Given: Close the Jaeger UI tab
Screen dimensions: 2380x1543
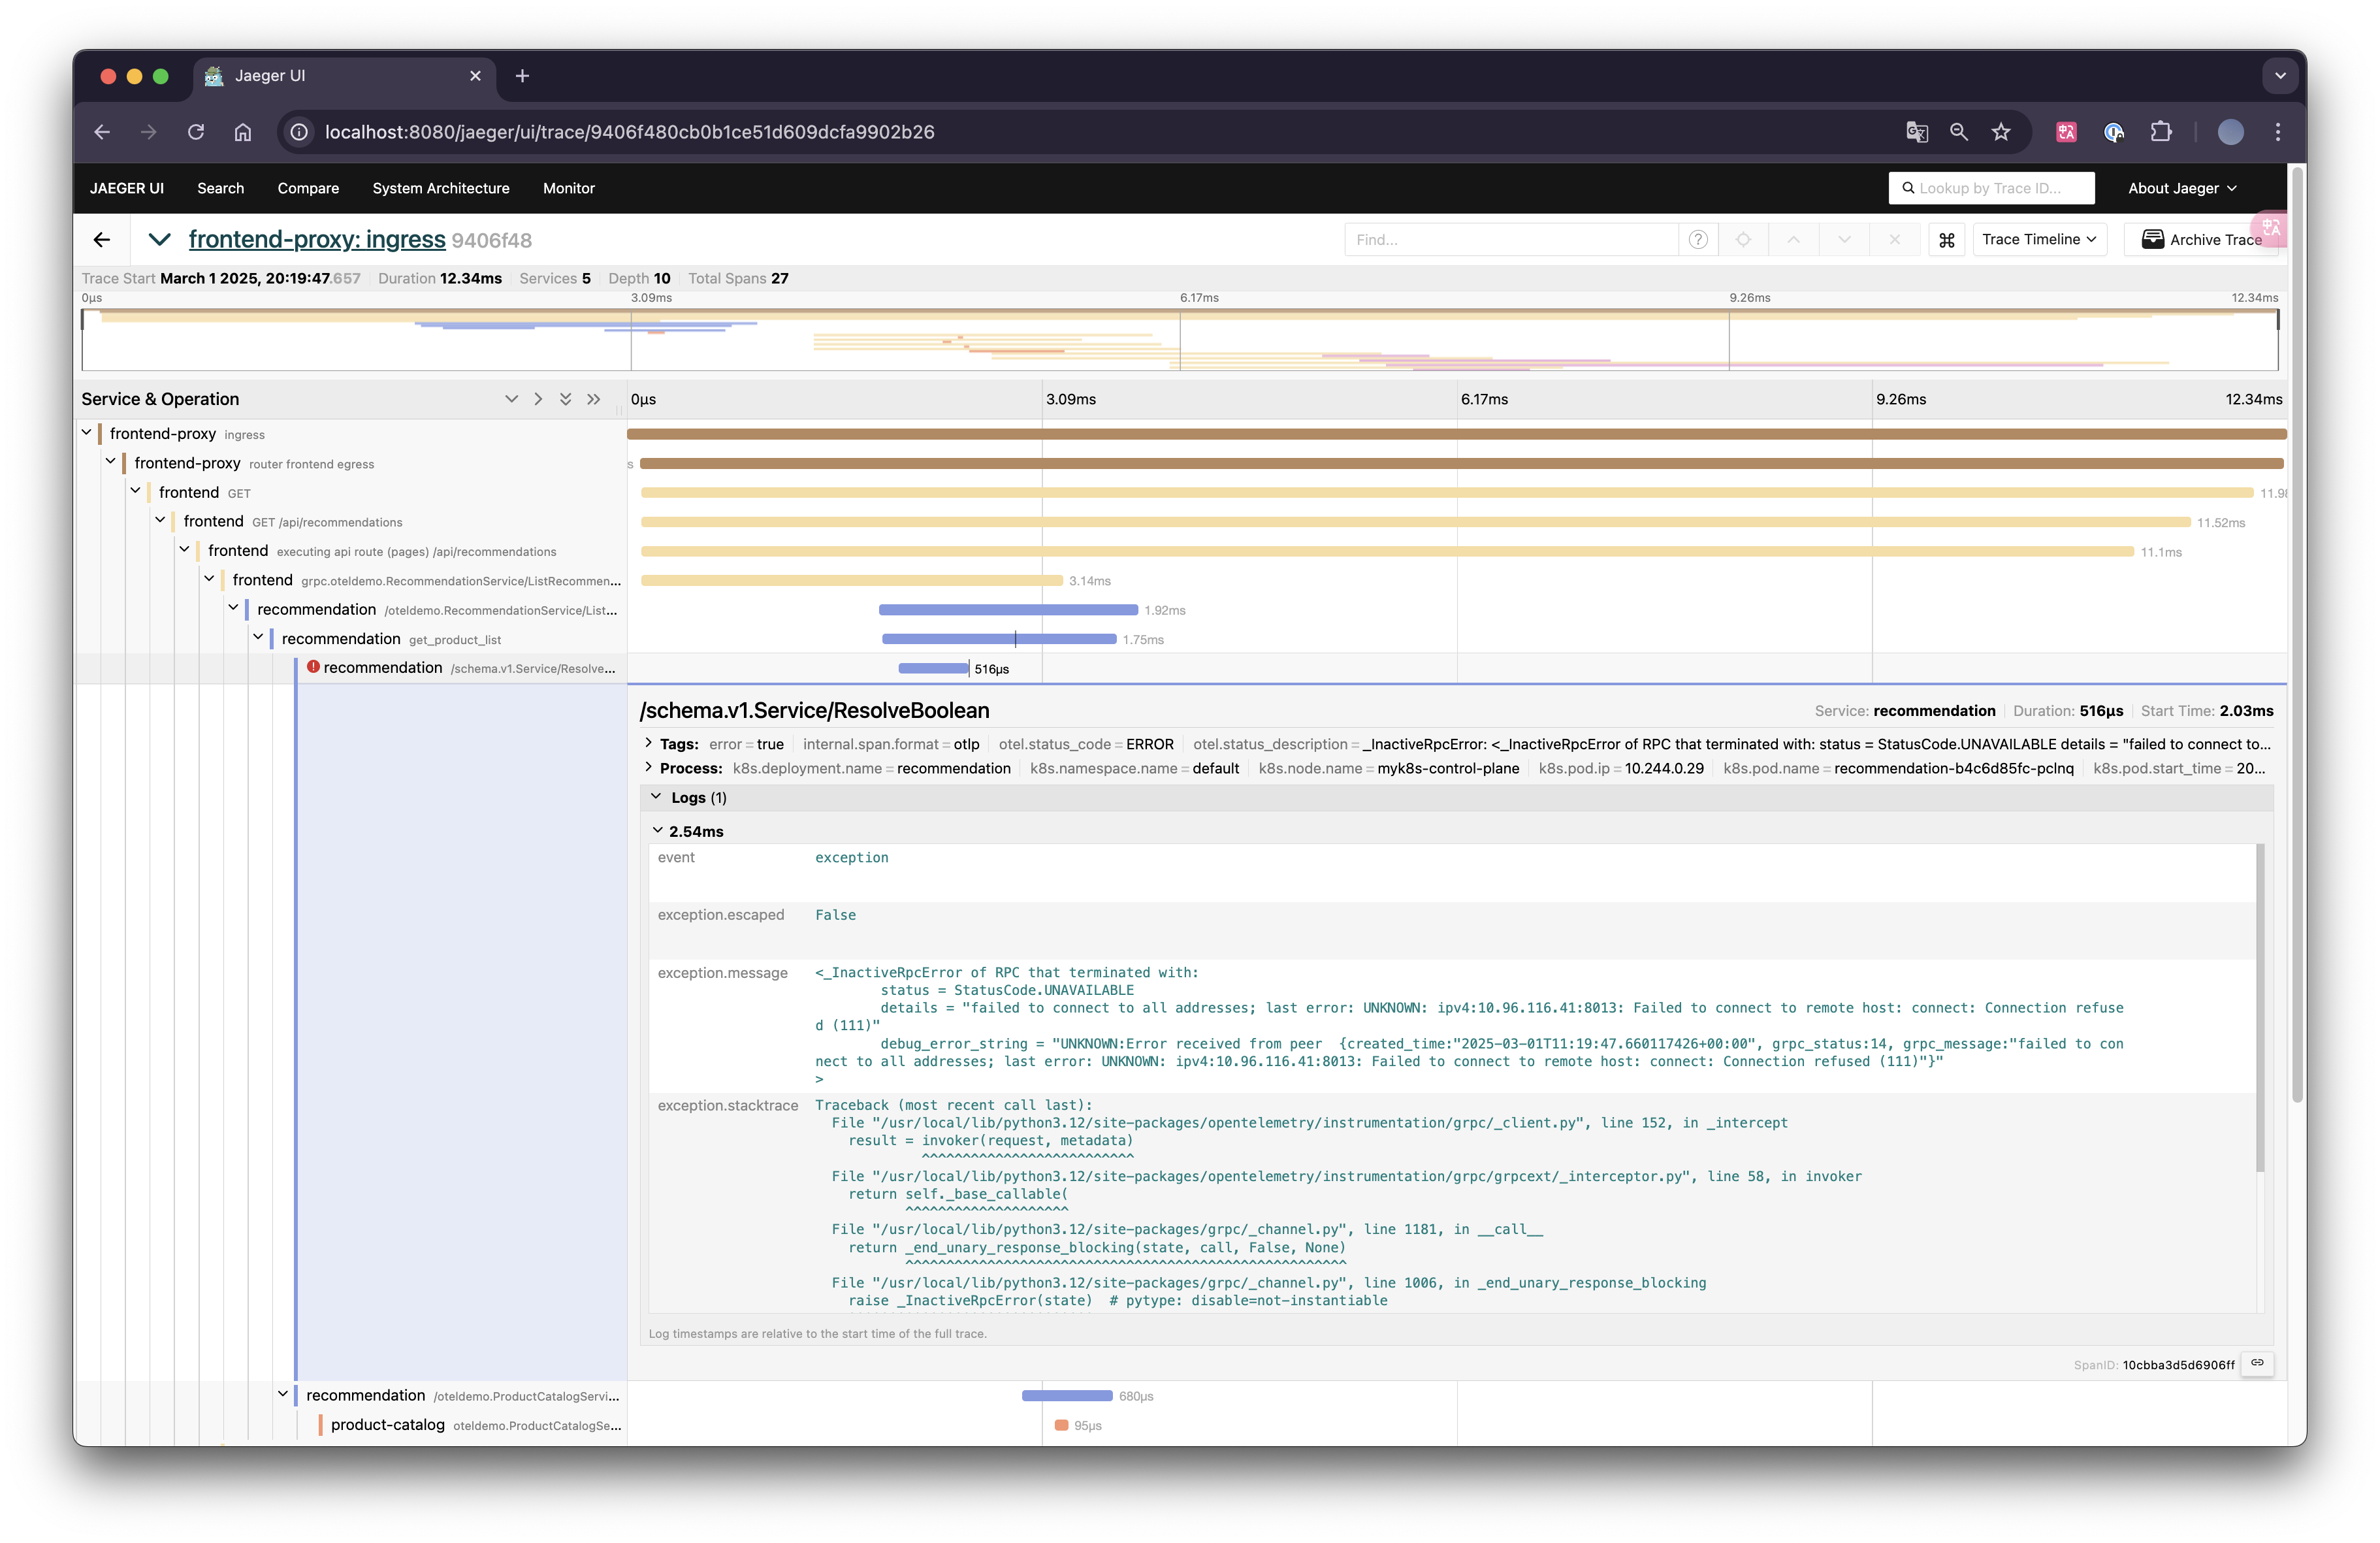Looking at the screenshot, I should coord(475,76).
